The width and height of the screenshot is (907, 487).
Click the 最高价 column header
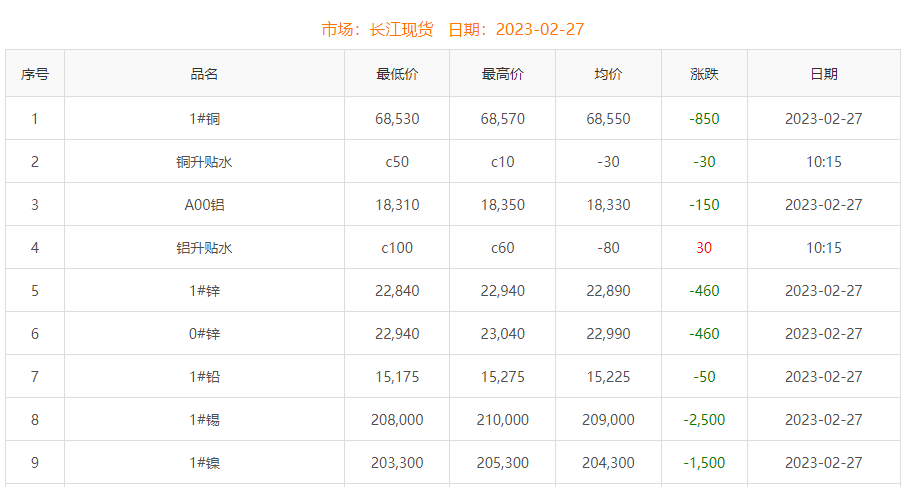(x=502, y=74)
